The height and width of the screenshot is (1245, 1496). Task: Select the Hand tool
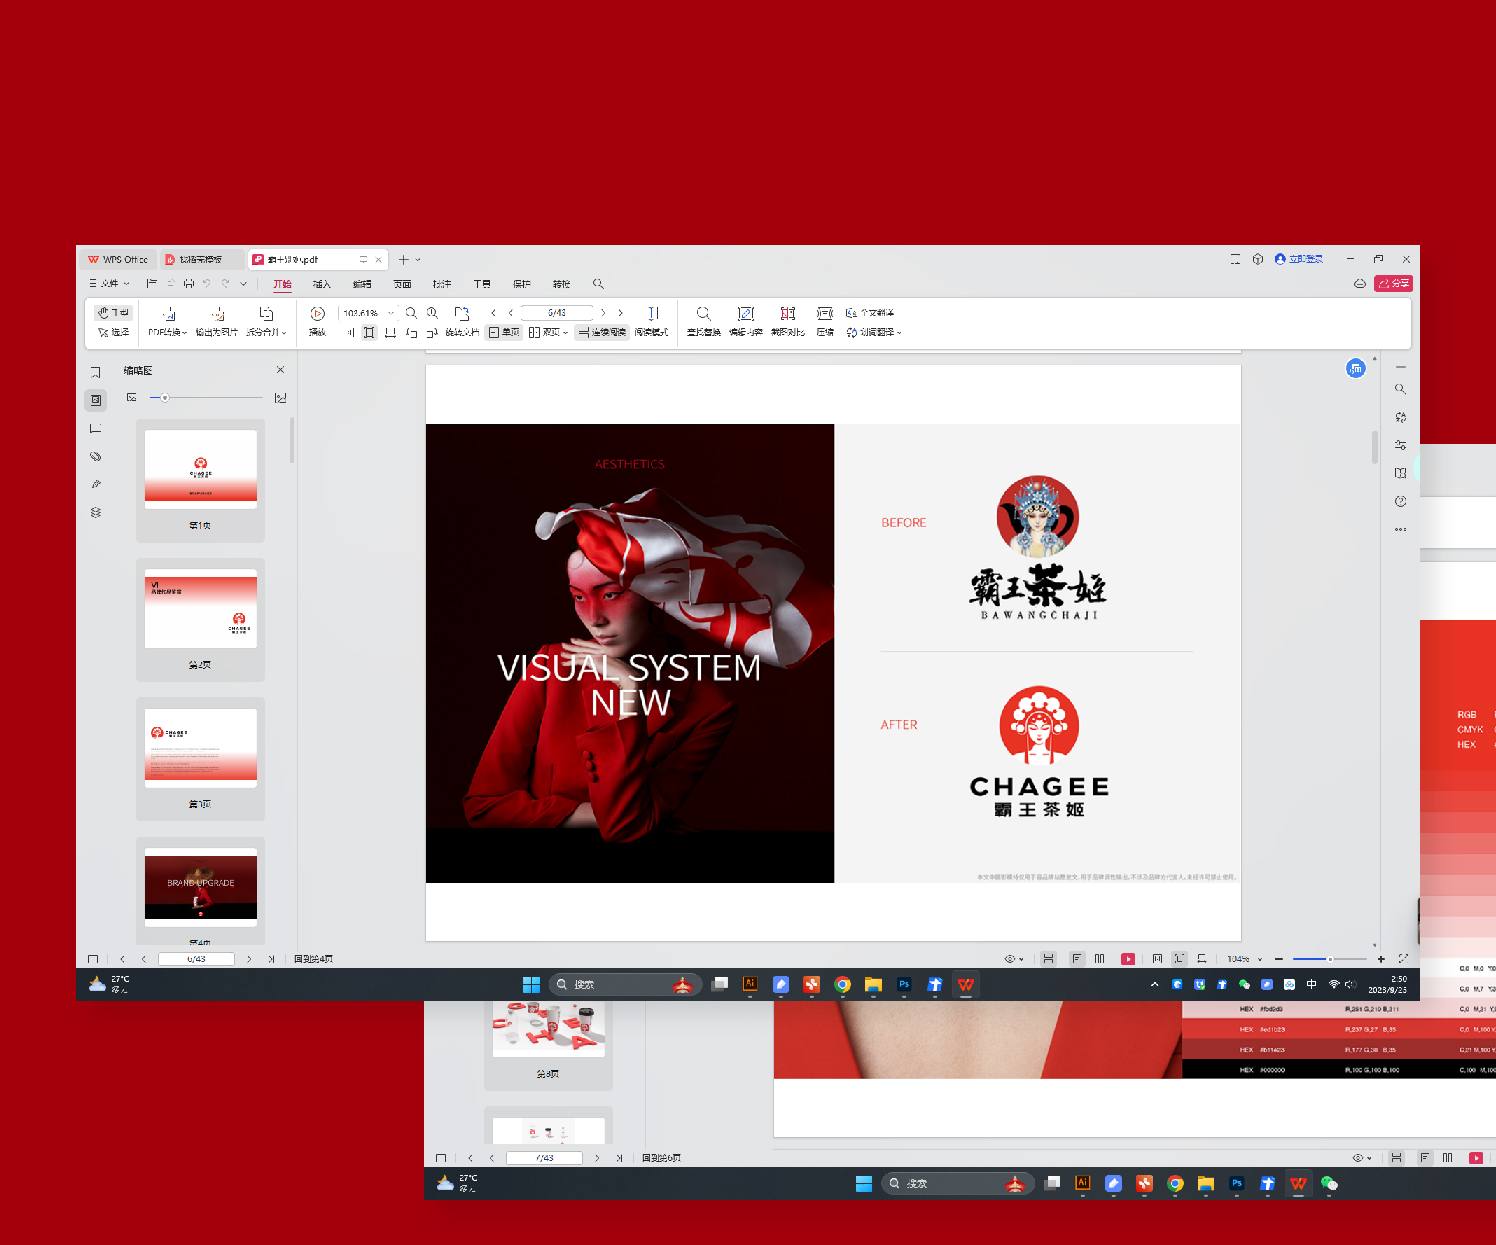pyautogui.click(x=113, y=312)
